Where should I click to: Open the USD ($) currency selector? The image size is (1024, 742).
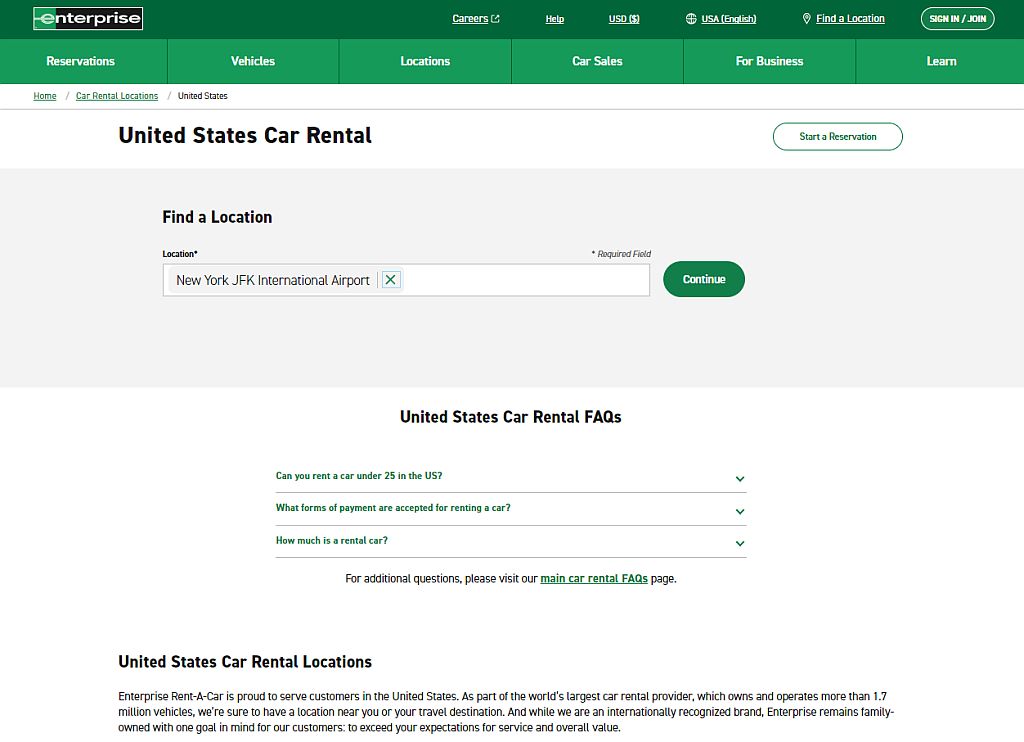click(x=624, y=18)
